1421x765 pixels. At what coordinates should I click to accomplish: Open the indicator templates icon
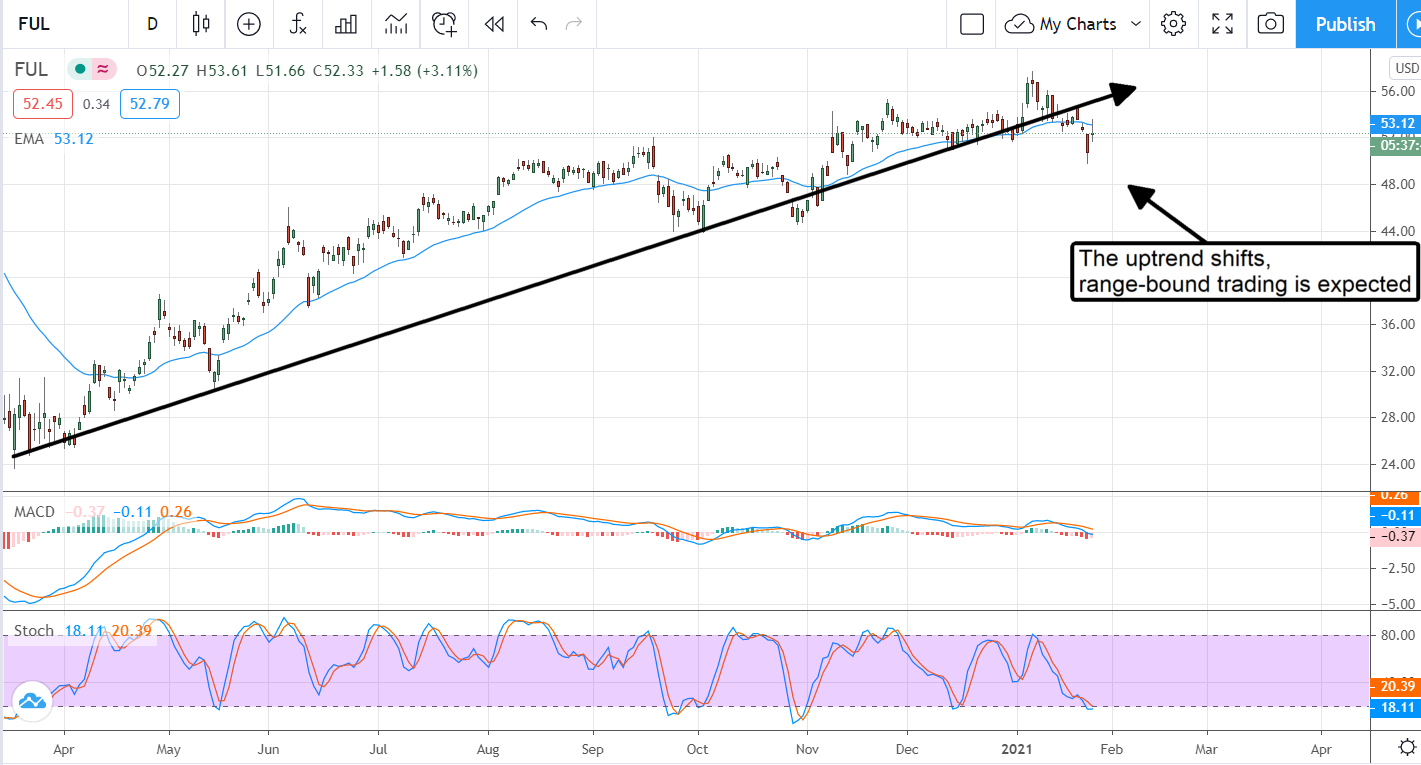[396, 24]
